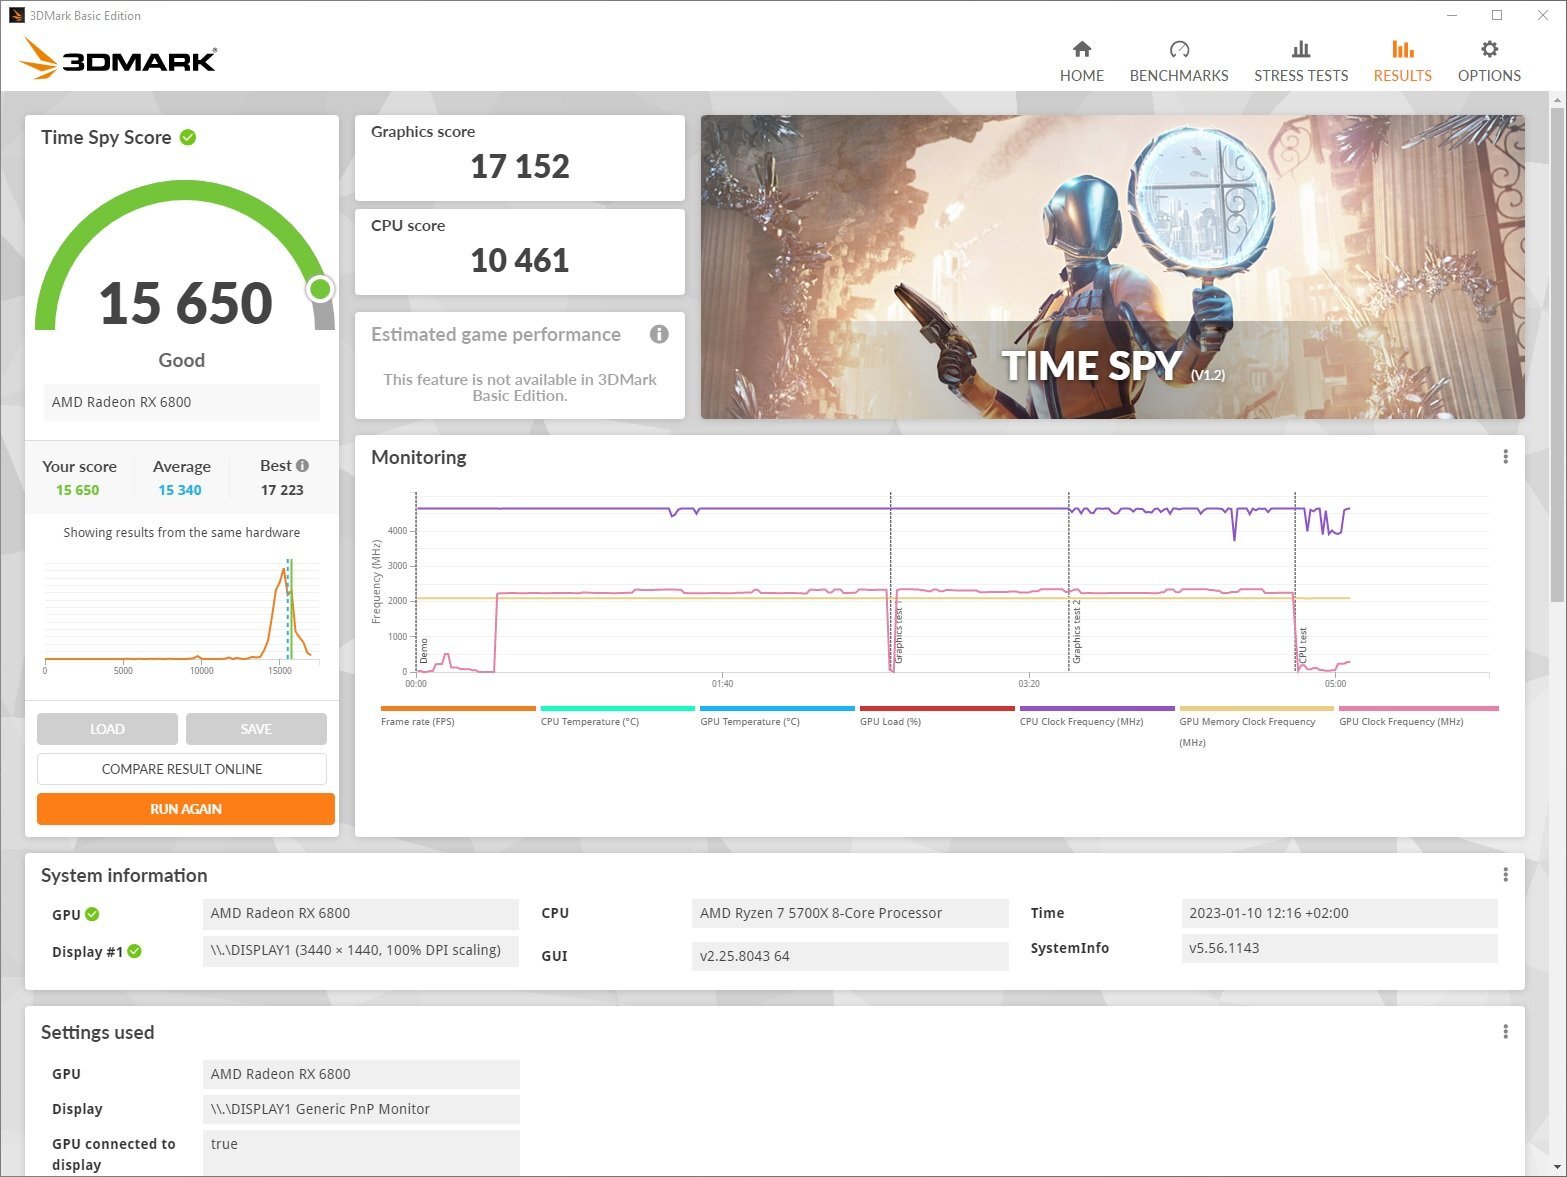Click the Graphics score 17 152 value
Image resolution: width=1567 pixels, height=1177 pixels.
click(520, 166)
